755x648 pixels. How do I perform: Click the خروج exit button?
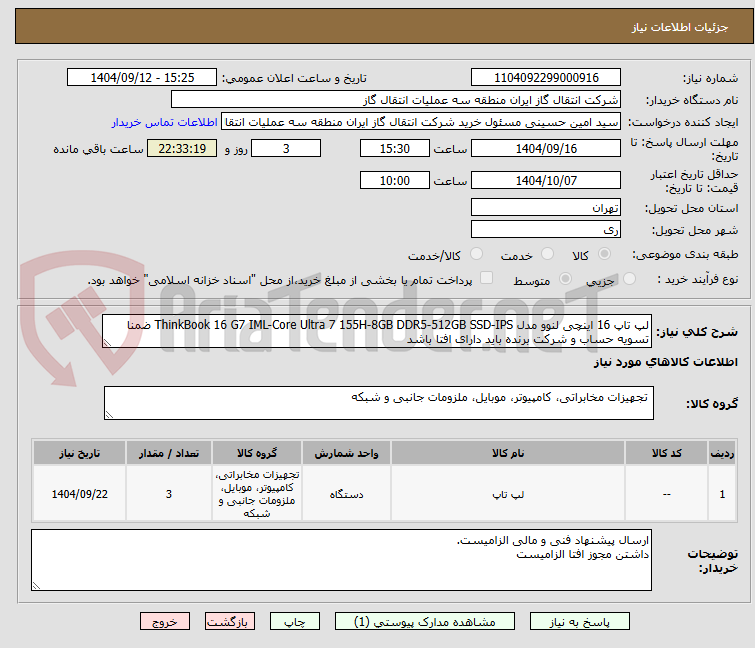coord(165,621)
